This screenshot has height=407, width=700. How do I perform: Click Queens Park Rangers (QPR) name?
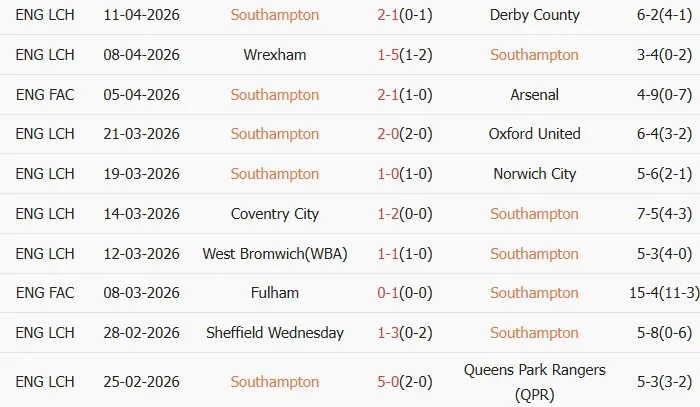(x=534, y=380)
